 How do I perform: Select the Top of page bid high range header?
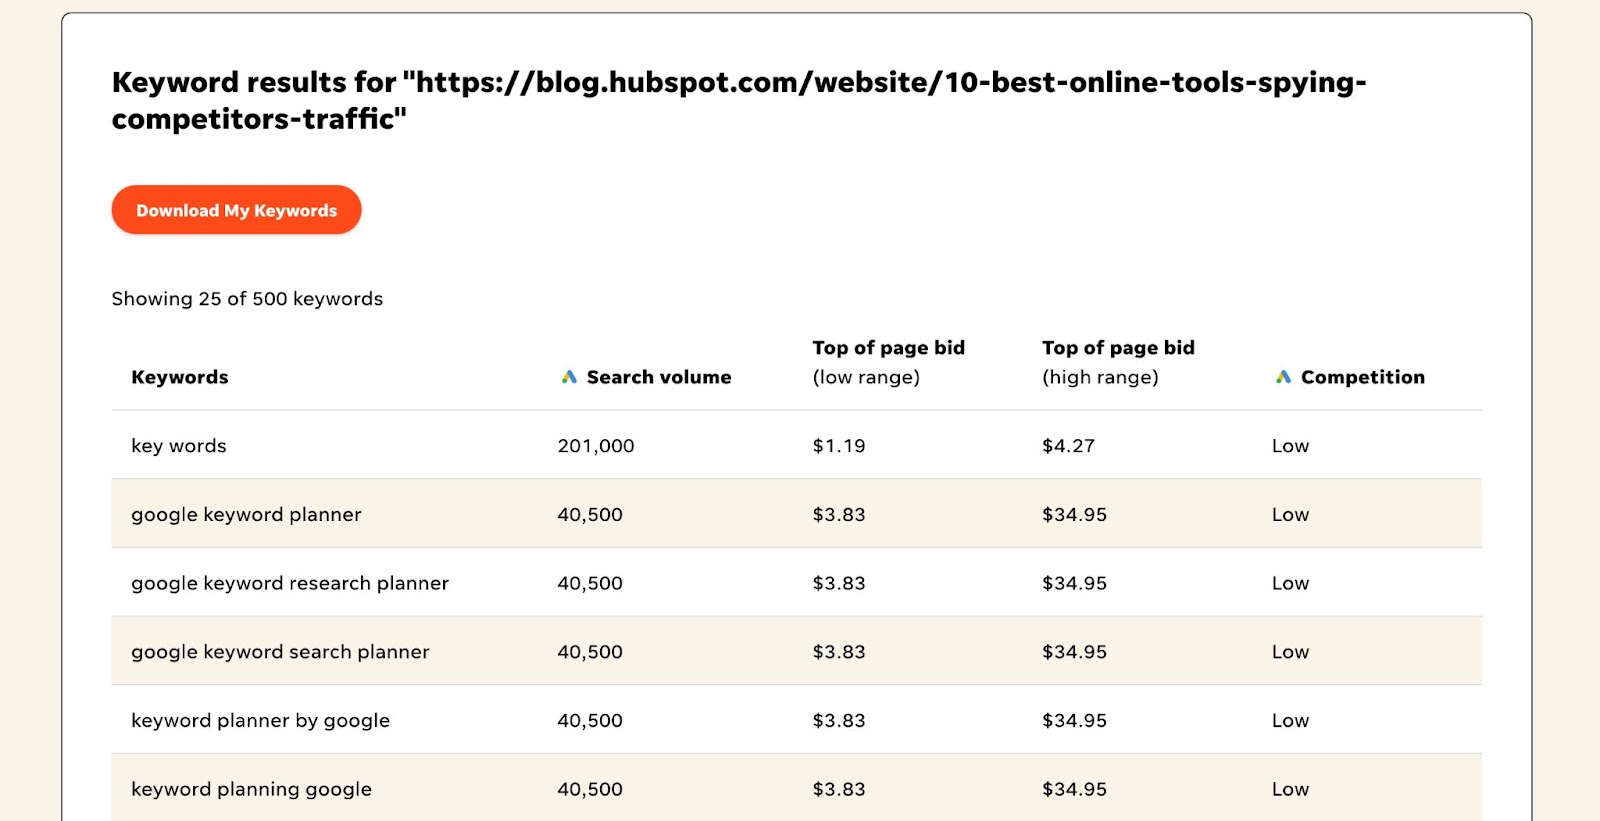pyautogui.click(x=1118, y=362)
